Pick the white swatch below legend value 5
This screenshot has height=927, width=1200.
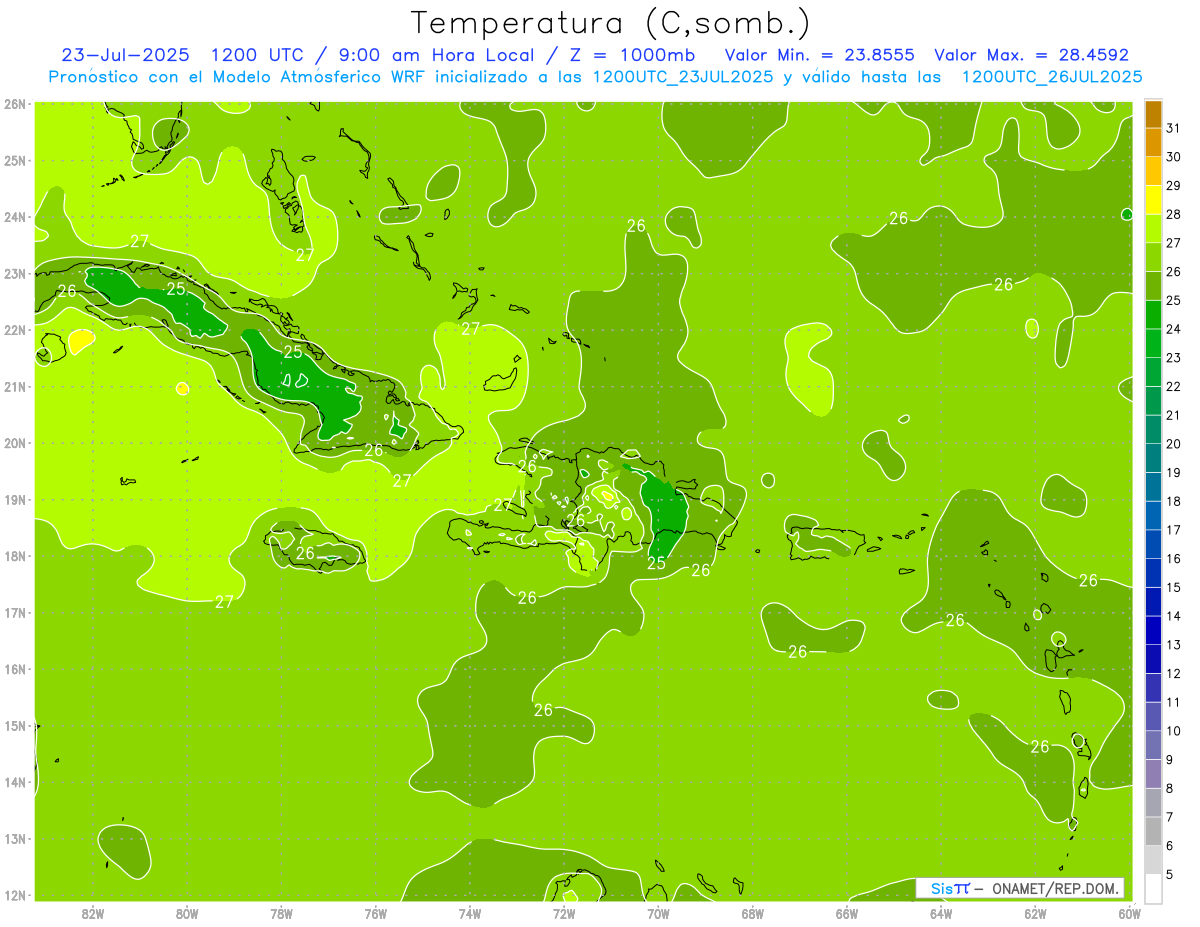(1153, 888)
